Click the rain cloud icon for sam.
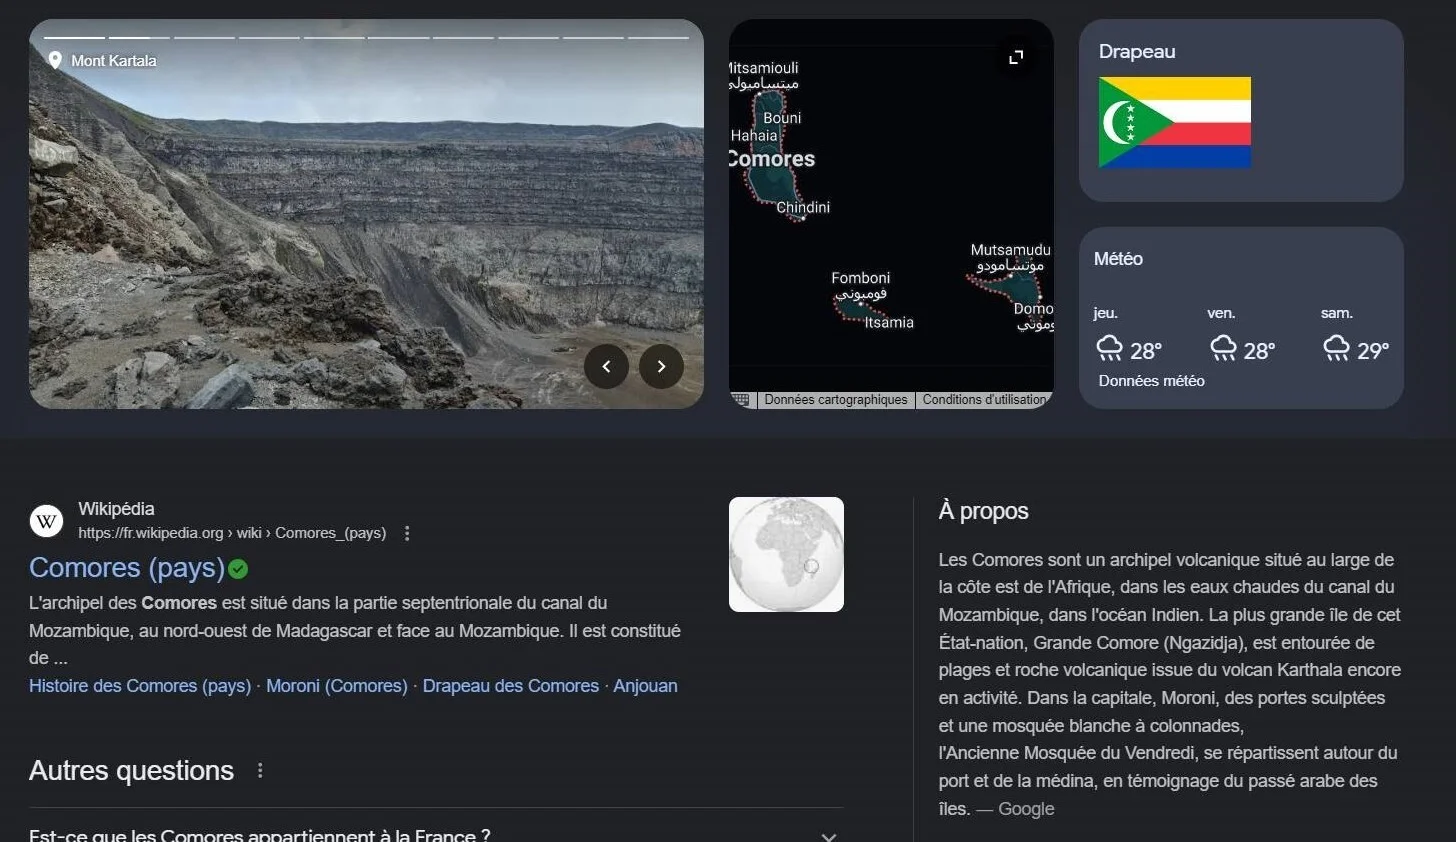This screenshot has width=1456, height=842. tap(1337, 348)
